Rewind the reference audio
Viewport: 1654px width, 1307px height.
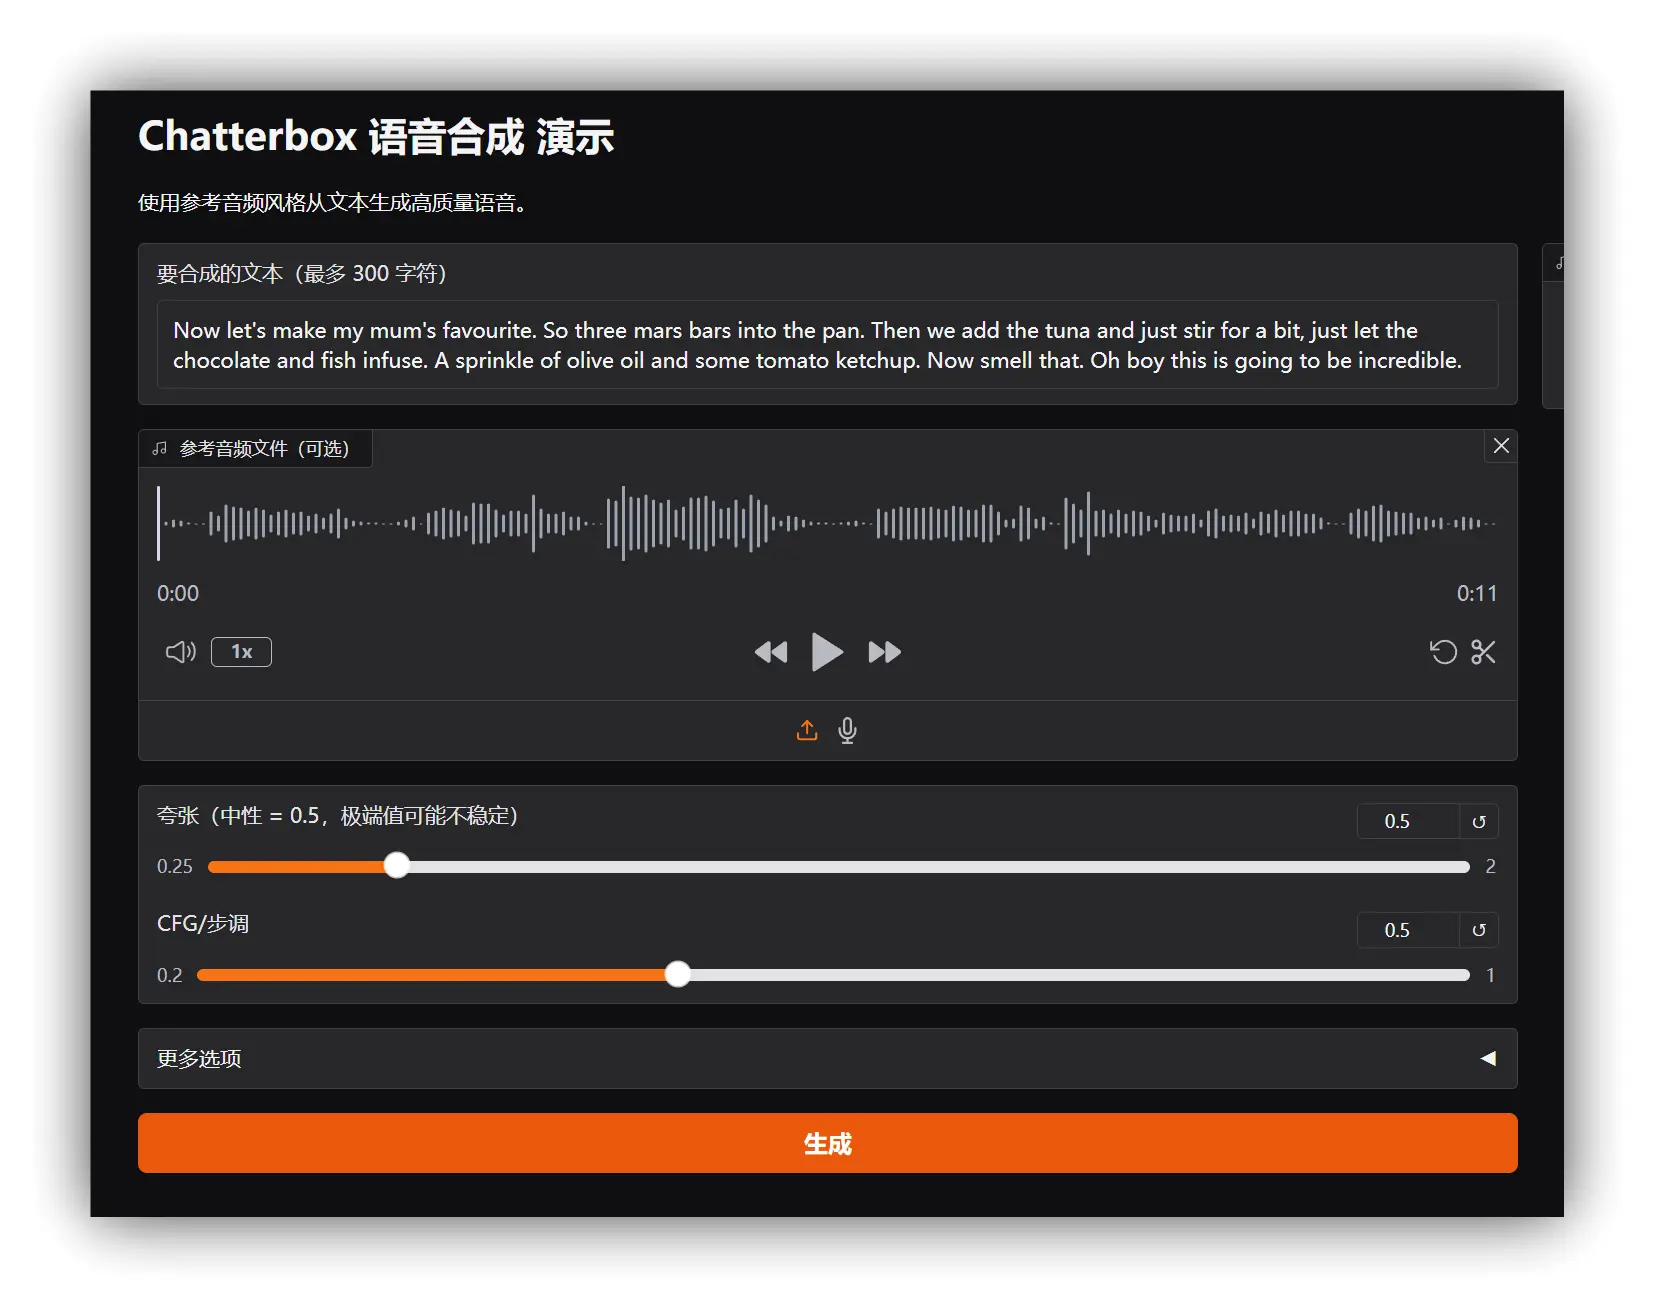point(771,653)
